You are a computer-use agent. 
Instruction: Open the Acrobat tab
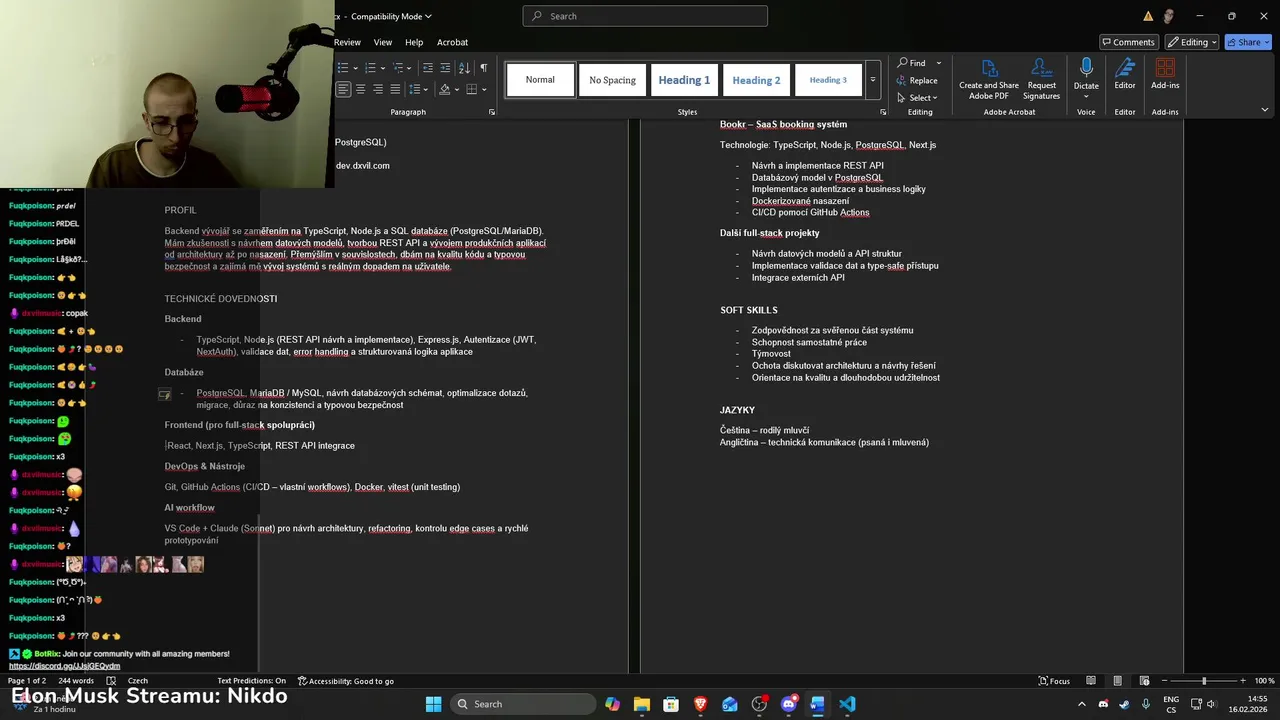coord(452,42)
